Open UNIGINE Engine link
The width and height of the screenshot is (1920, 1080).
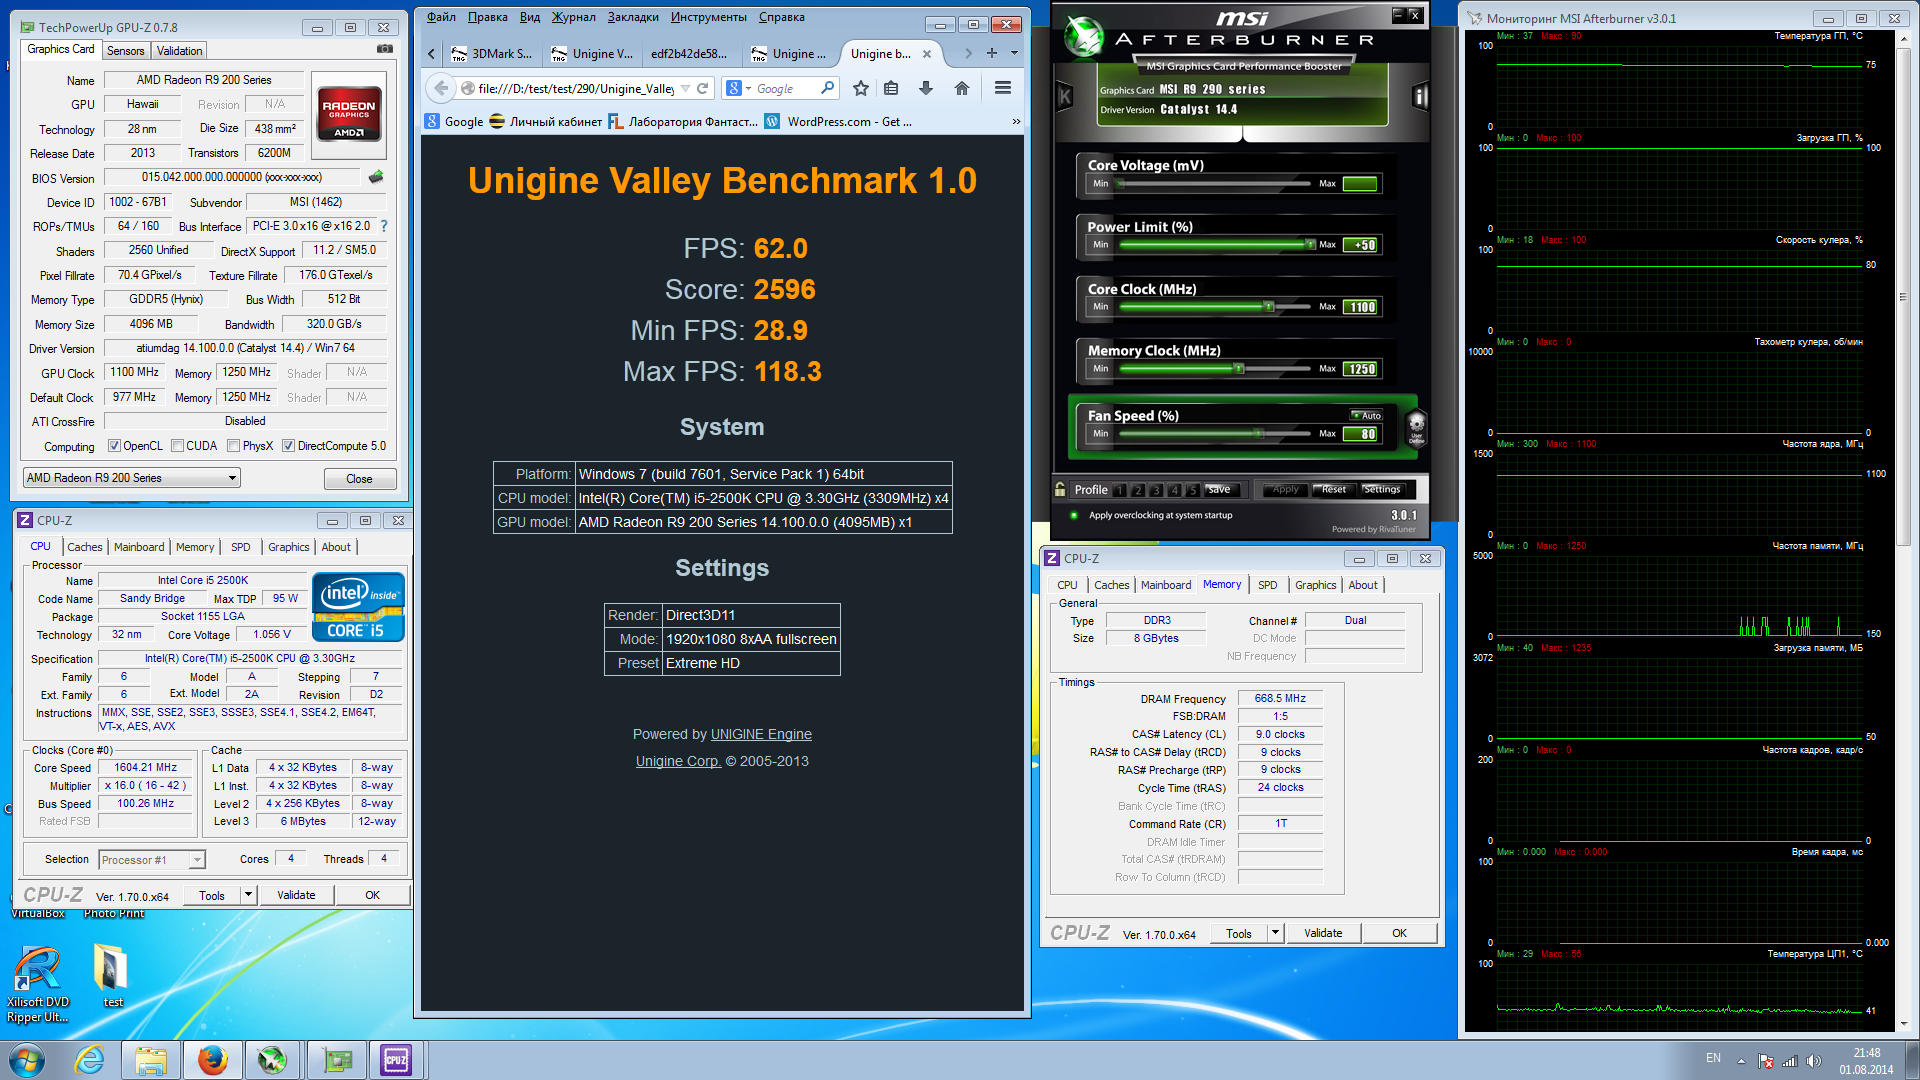pos(761,734)
